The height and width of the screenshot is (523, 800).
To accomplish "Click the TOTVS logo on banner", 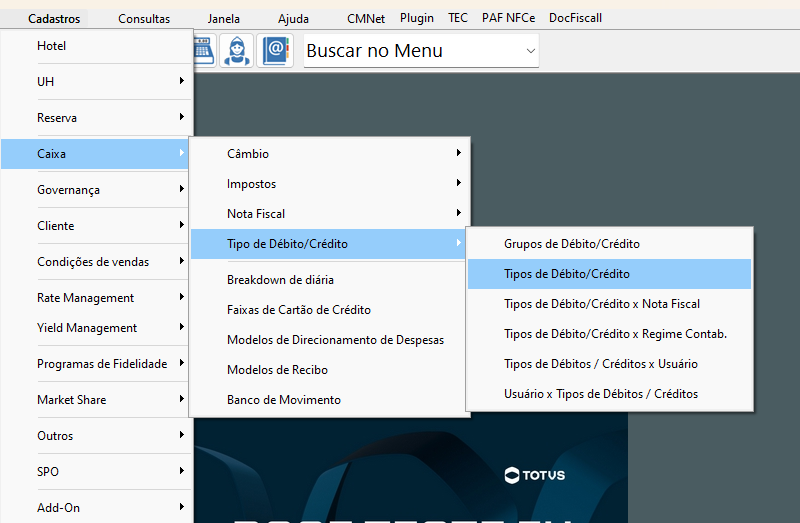I will (x=535, y=475).
